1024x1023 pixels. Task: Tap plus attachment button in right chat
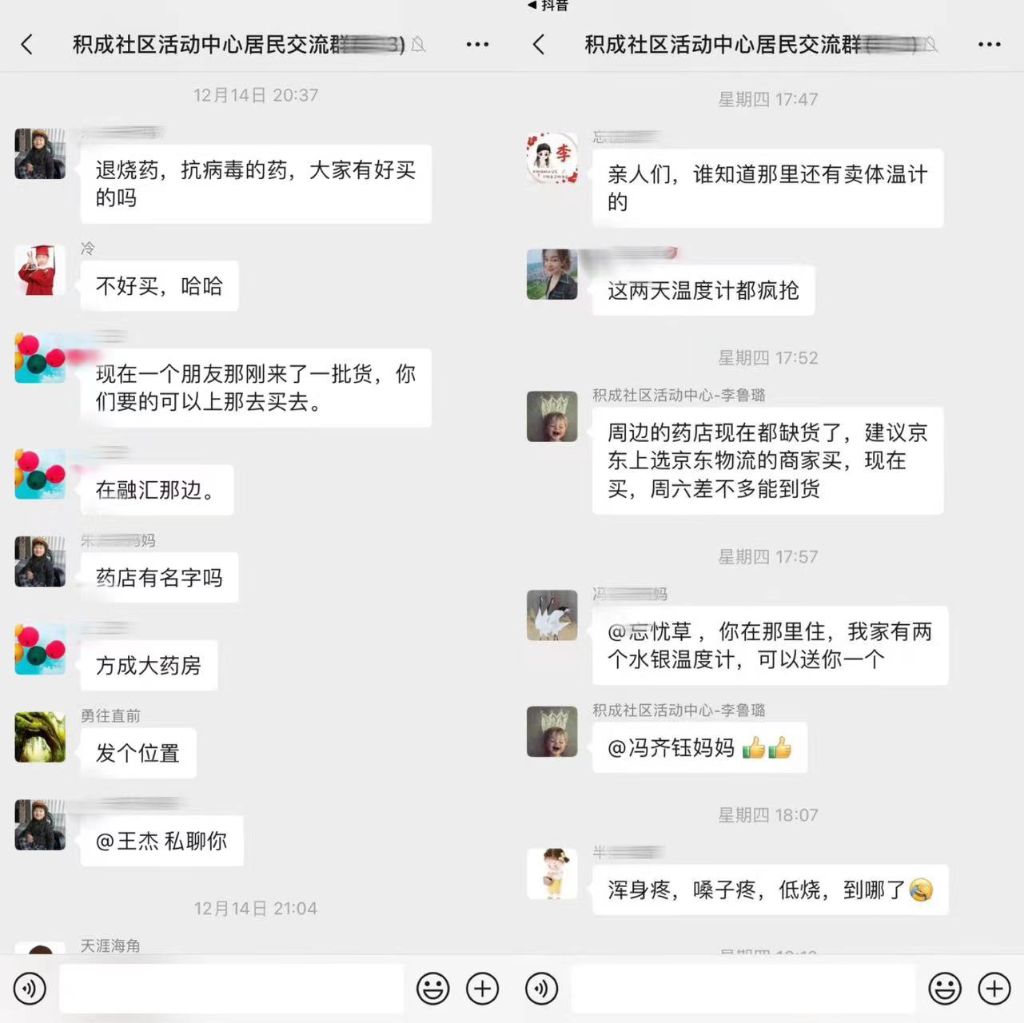tap(994, 988)
